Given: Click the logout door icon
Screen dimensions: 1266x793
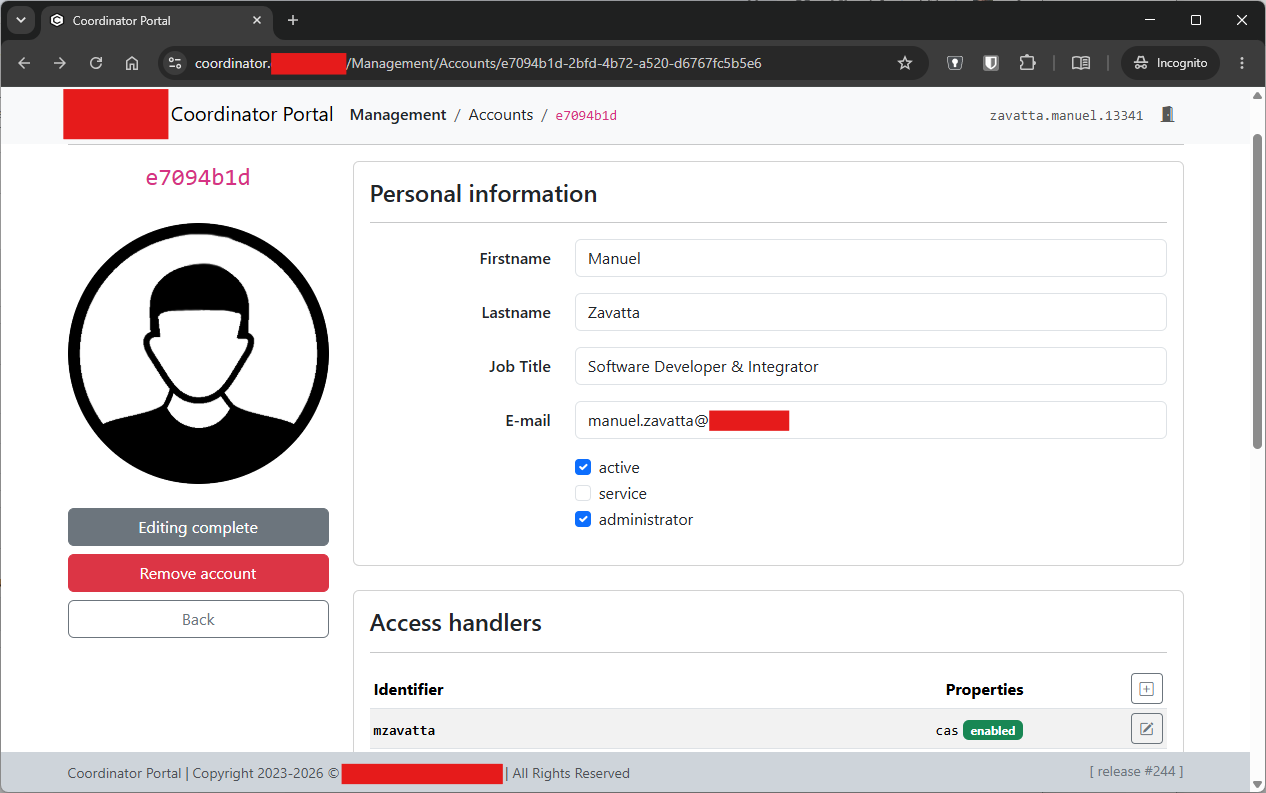Looking at the screenshot, I should (x=1167, y=115).
